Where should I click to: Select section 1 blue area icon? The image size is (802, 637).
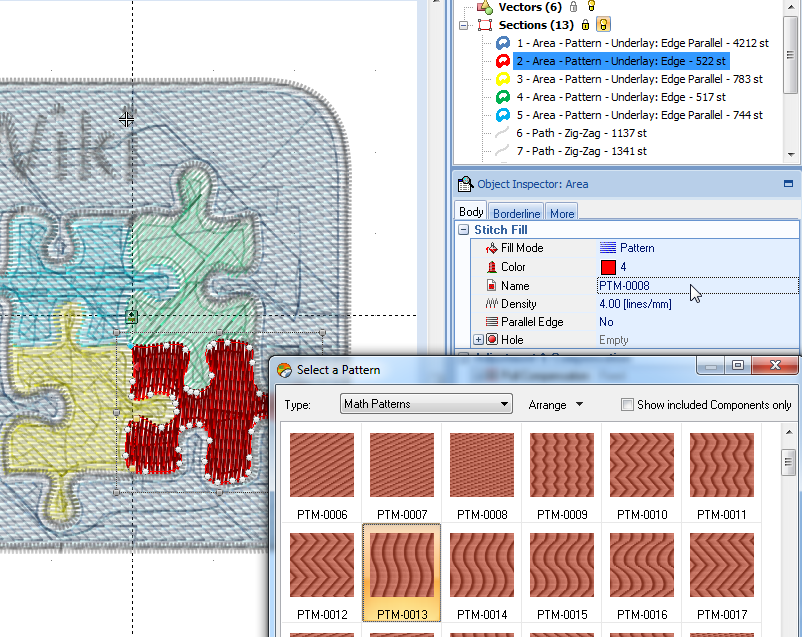pyautogui.click(x=503, y=44)
